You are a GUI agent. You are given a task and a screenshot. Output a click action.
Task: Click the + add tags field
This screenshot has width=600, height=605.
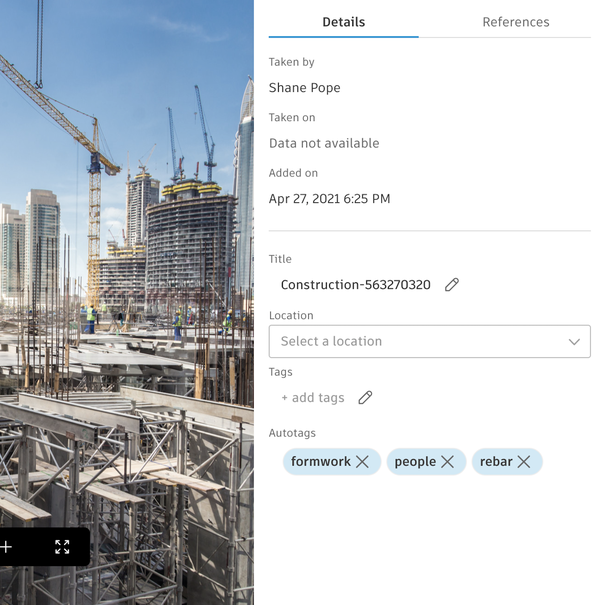(313, 397)
